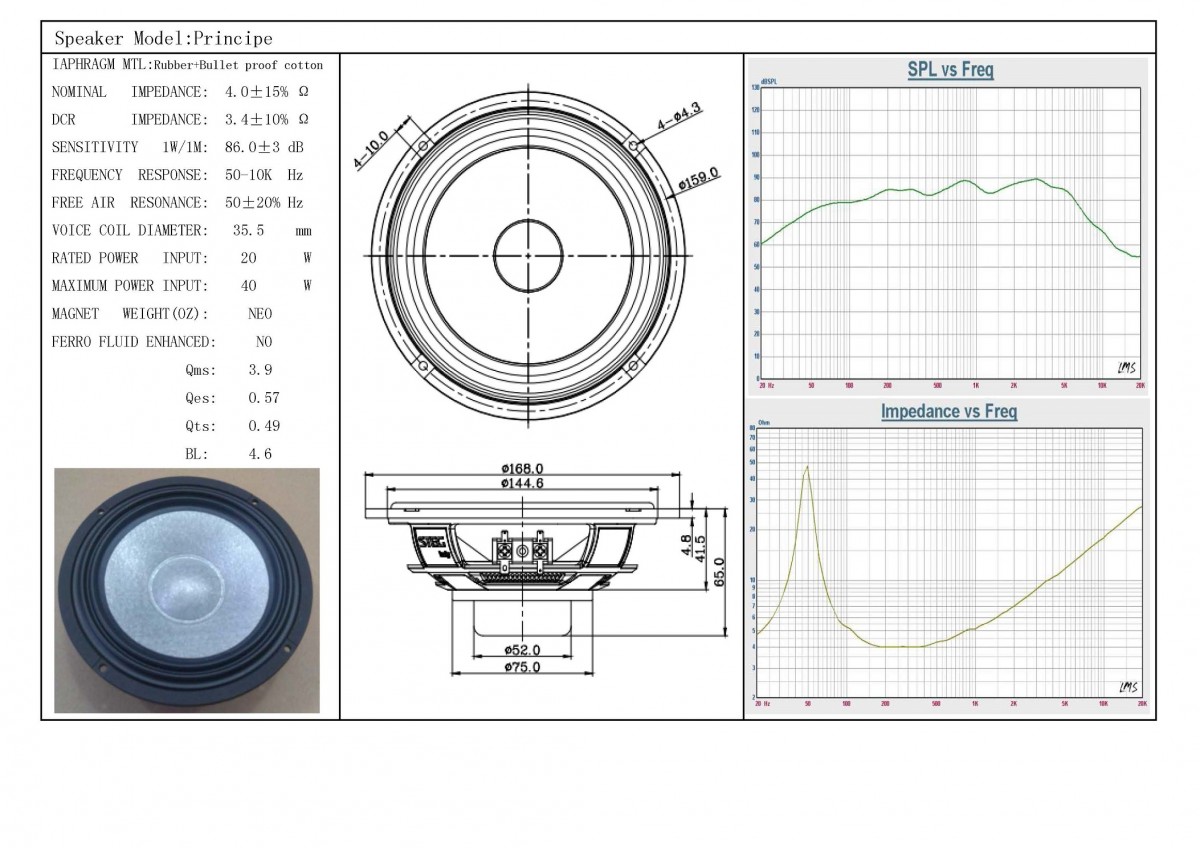The width and height of the screenshot is (1200, 848).
Task: Click the speaker product photo
Action: (x=187, y=590)
